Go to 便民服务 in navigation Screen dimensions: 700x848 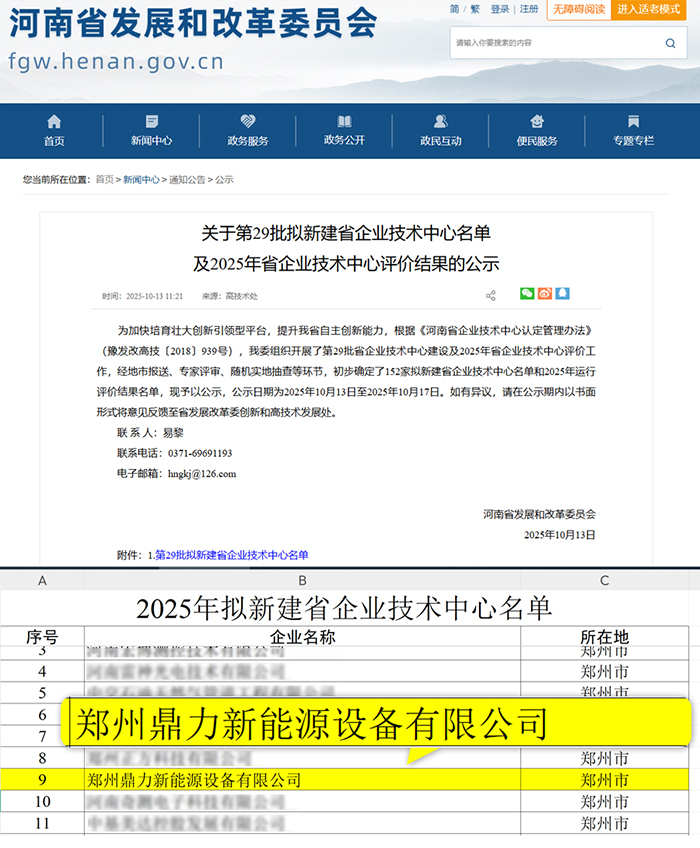coord(537,131)
